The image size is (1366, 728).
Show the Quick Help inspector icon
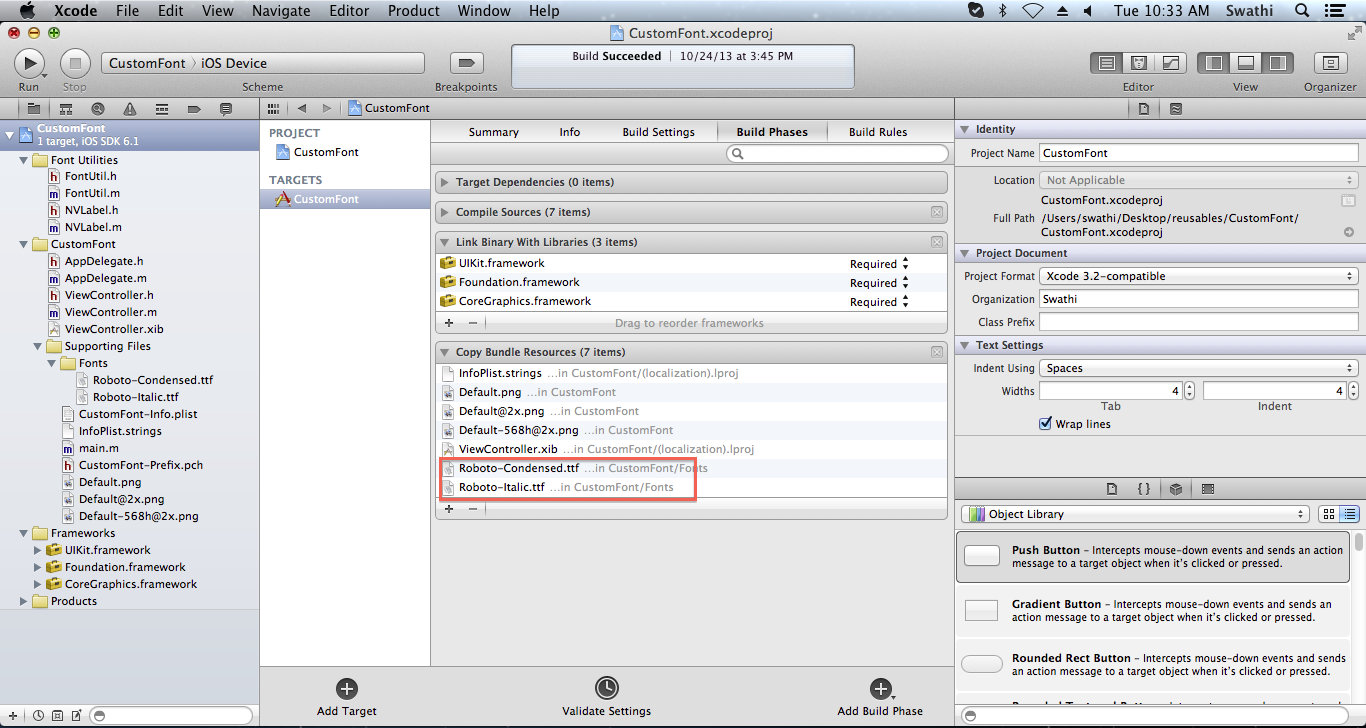[x=1176, y=108]
